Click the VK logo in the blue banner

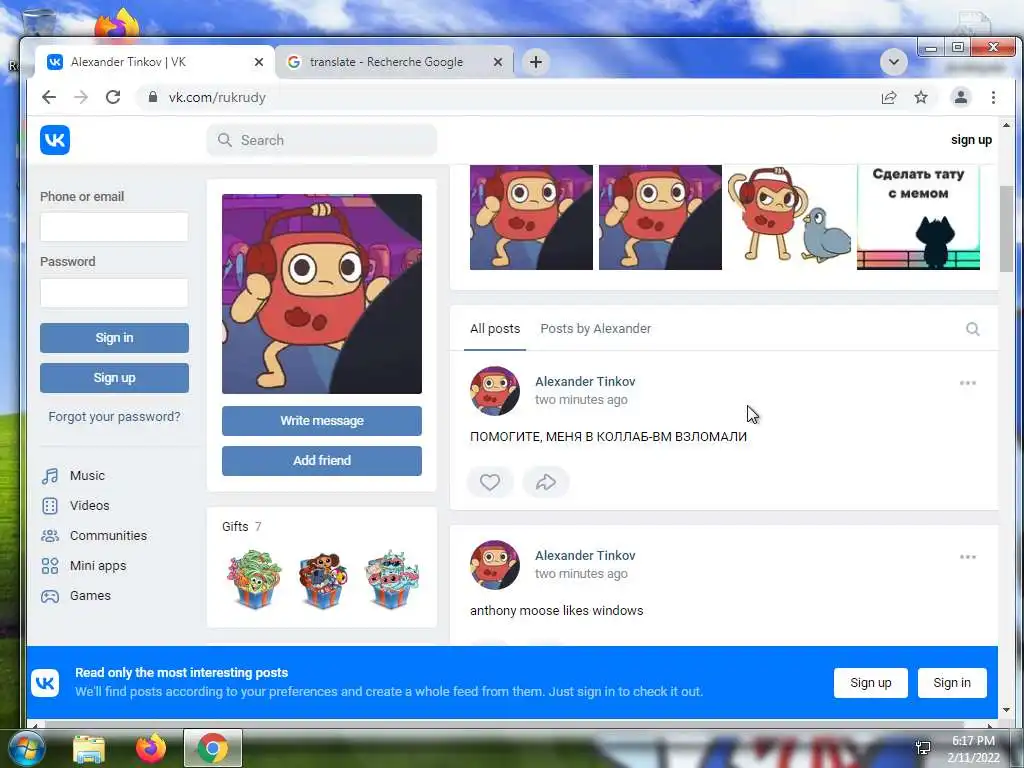[45, 683]
